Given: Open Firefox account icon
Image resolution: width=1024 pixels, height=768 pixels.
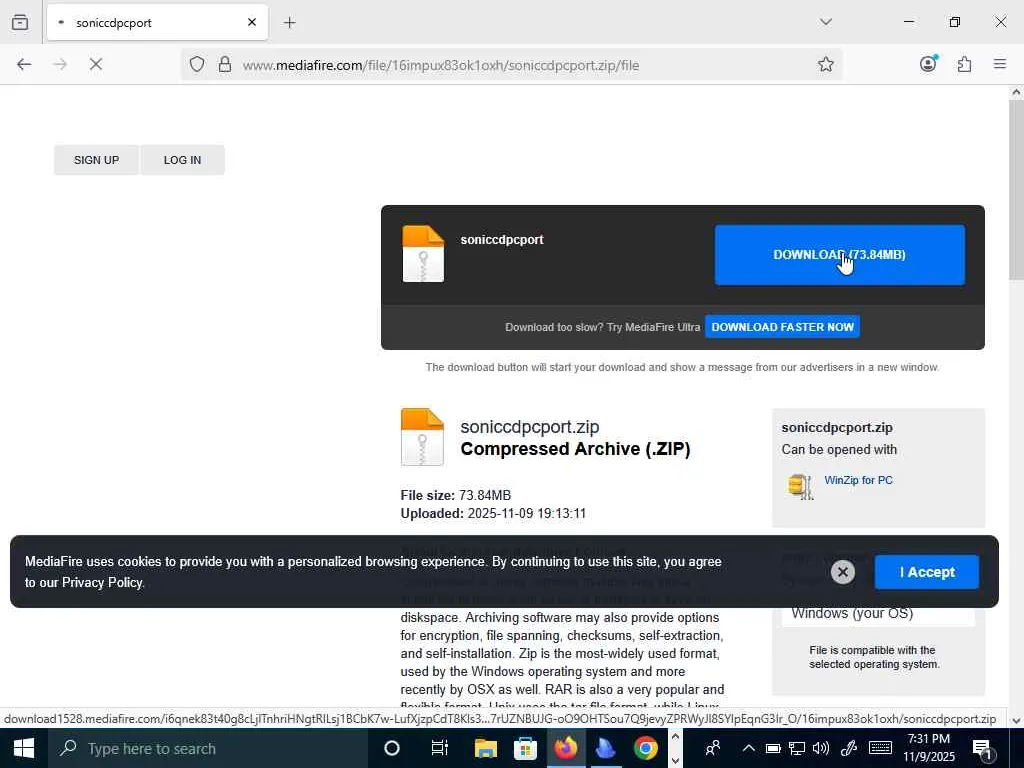Looking at the screenshot, I should click(928, 63).
